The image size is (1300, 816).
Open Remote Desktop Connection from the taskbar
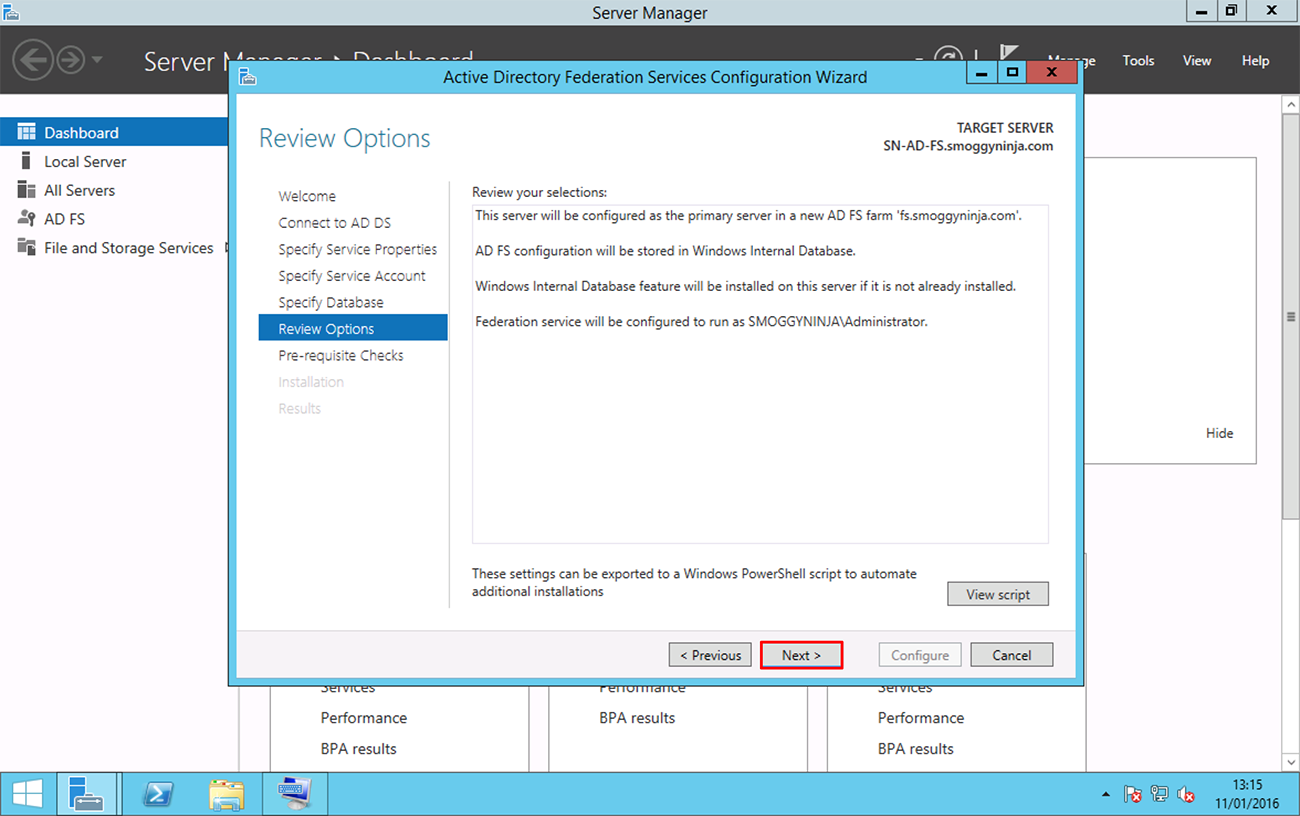294,793
